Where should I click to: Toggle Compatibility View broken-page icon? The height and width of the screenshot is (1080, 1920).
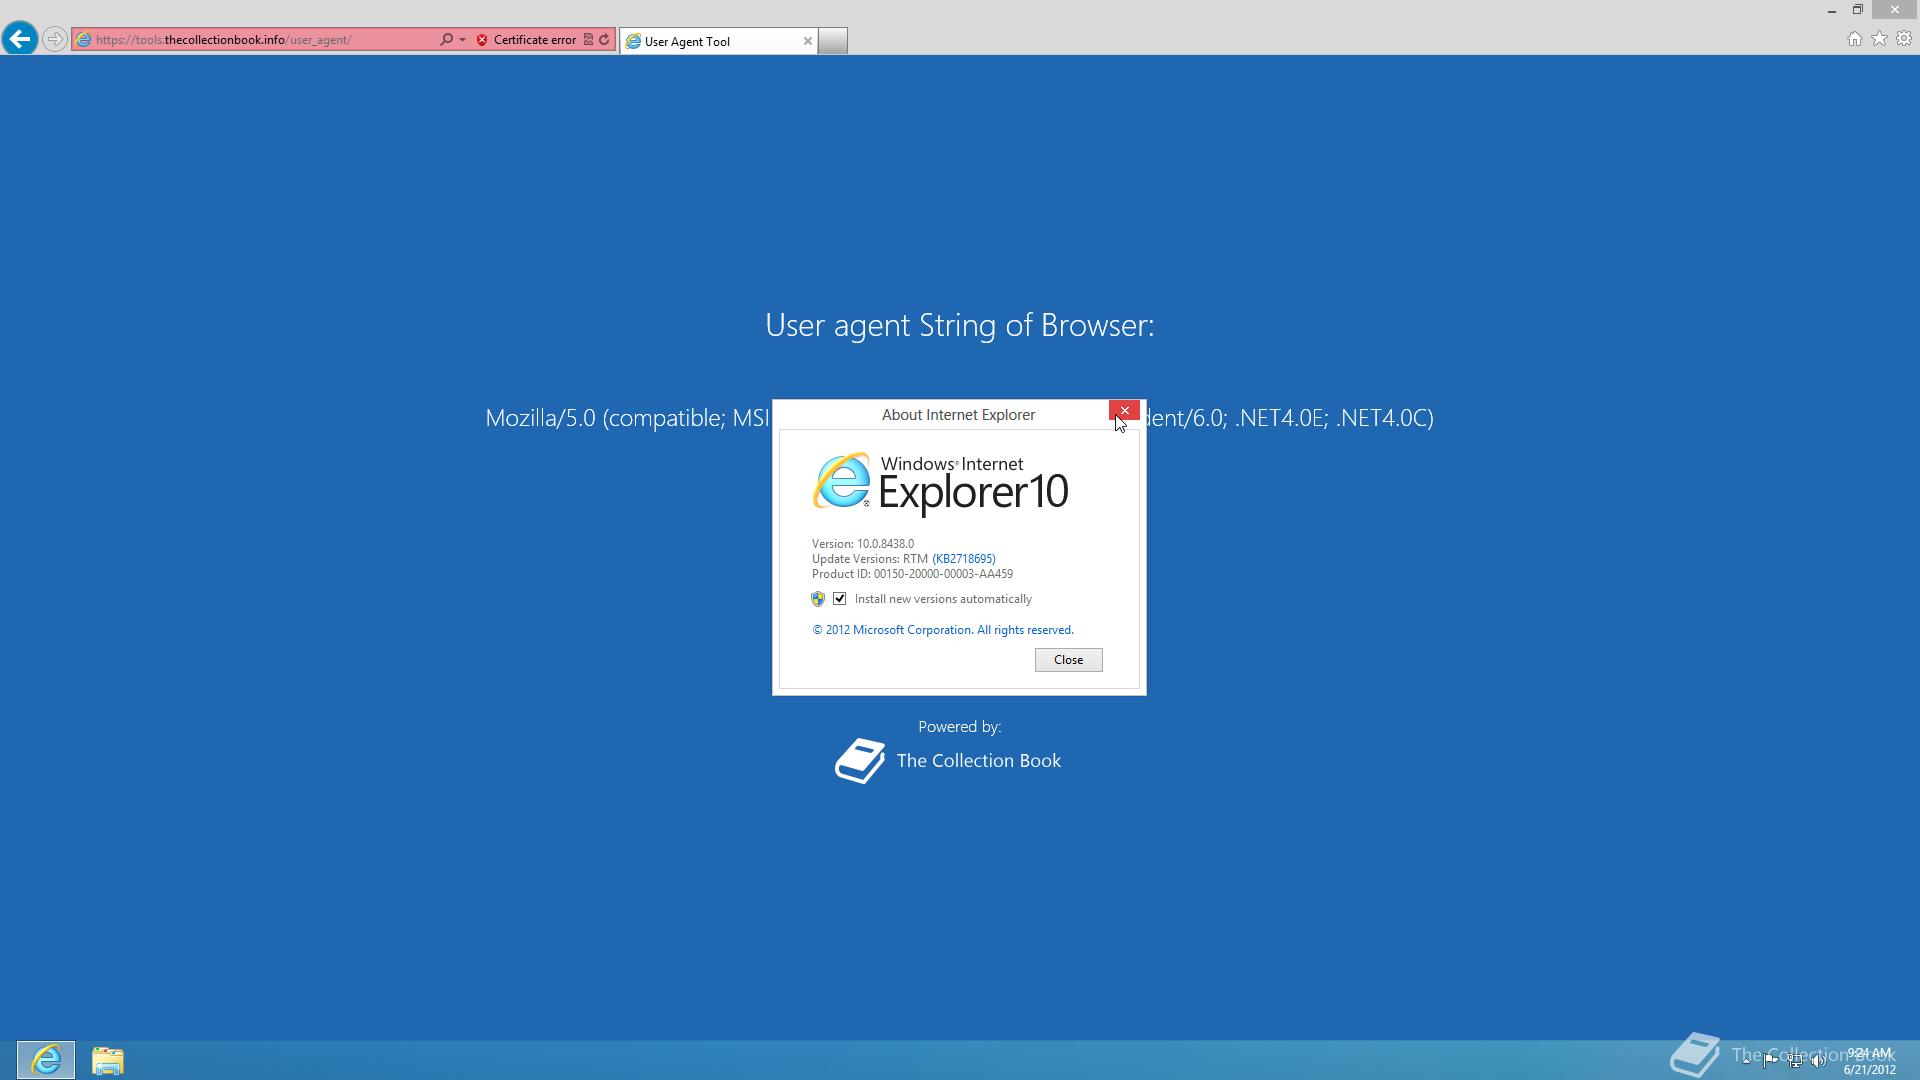click(588, 40)
